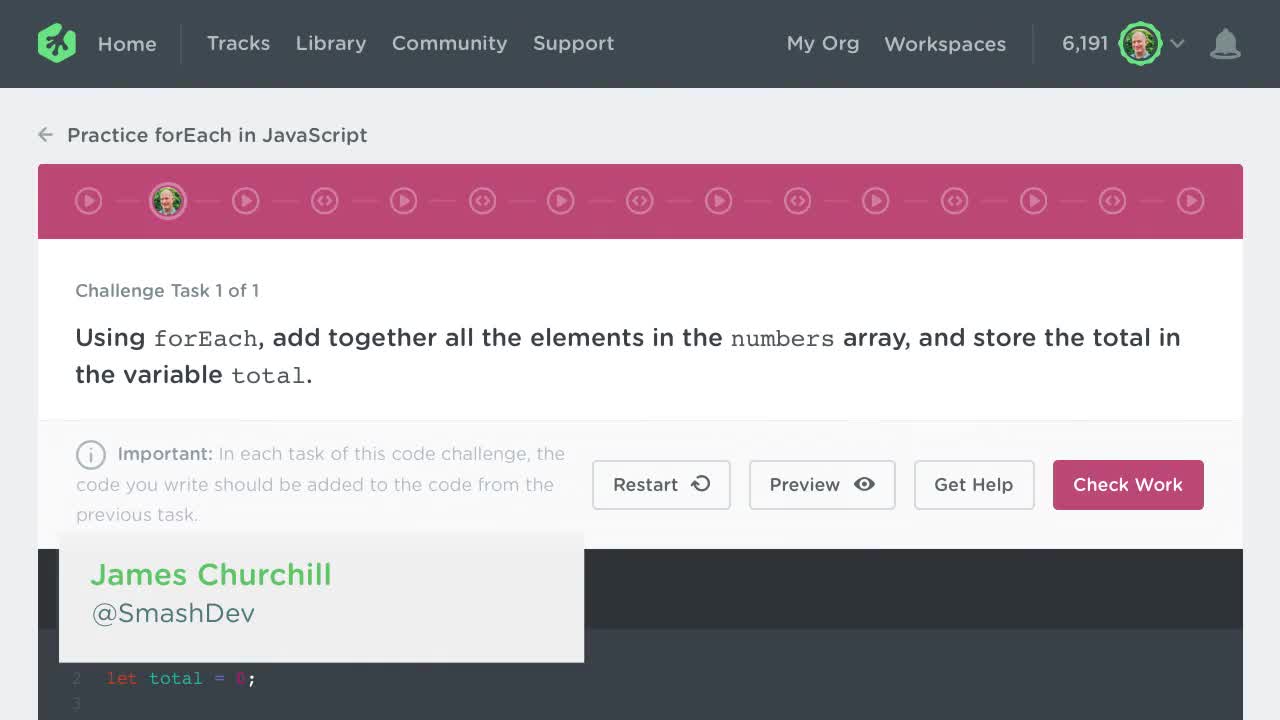This screenshot has width=1280, height=720.
Task: Click a code challenge icon in the progress bar
Action: (325, 200)
